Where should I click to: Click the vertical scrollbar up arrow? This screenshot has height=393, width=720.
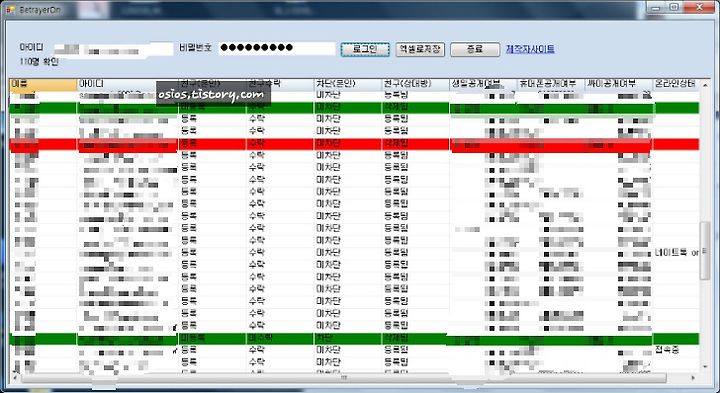coord(705,85)
